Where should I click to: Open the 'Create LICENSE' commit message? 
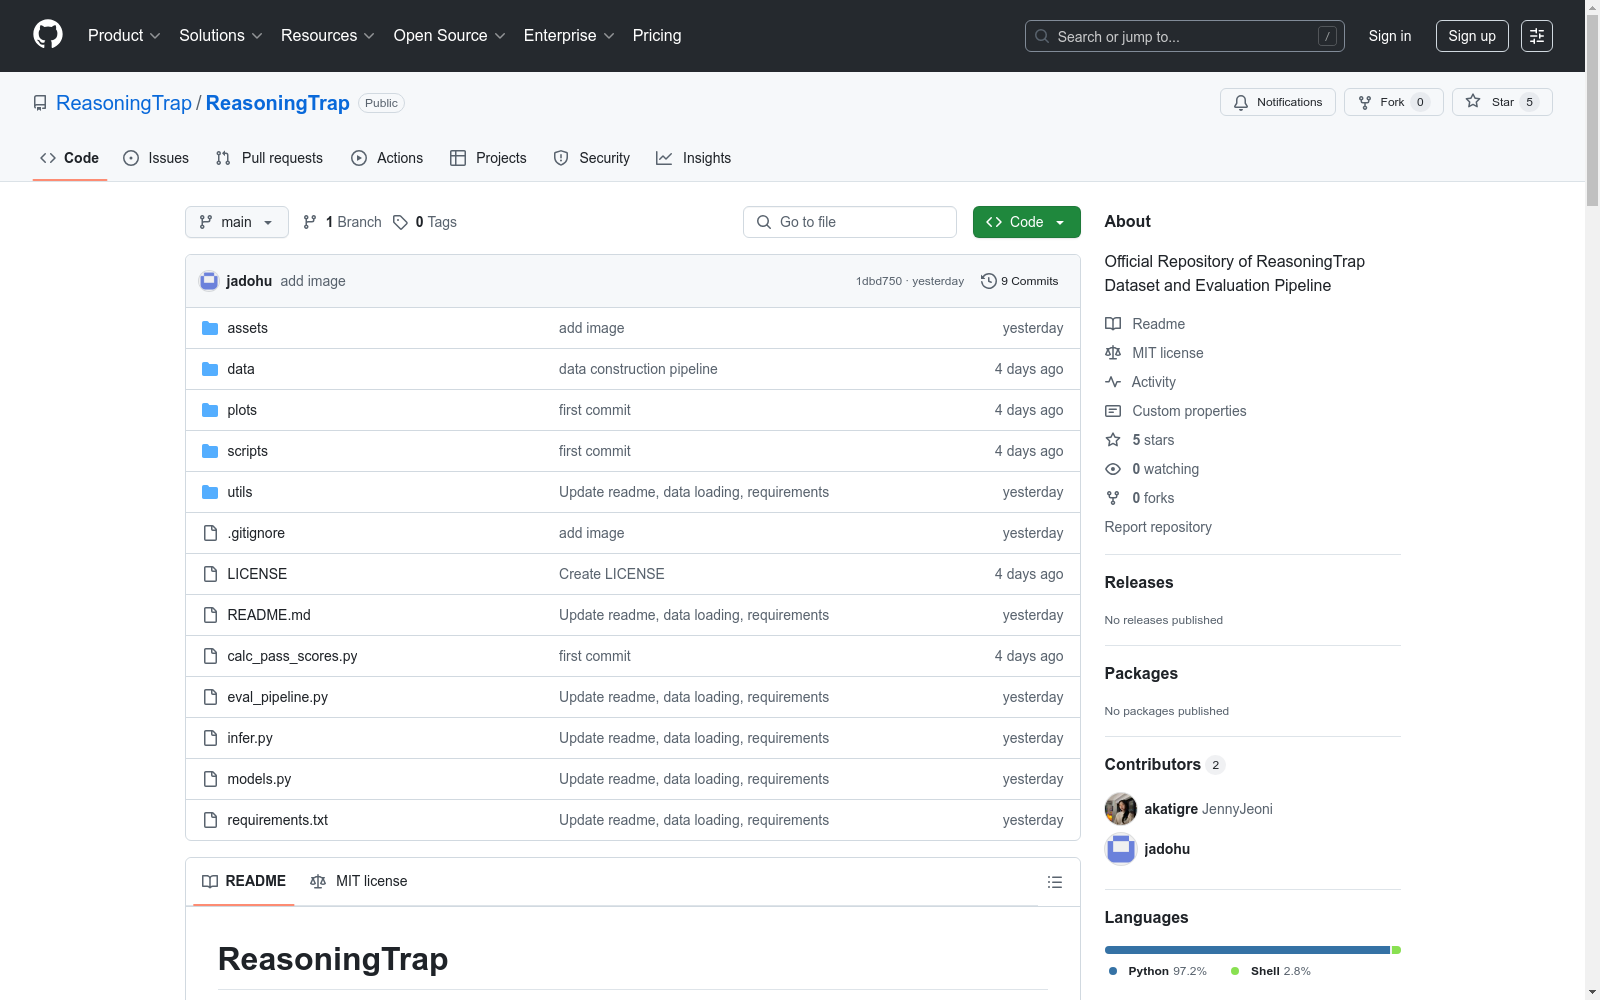tap(612, 574)
